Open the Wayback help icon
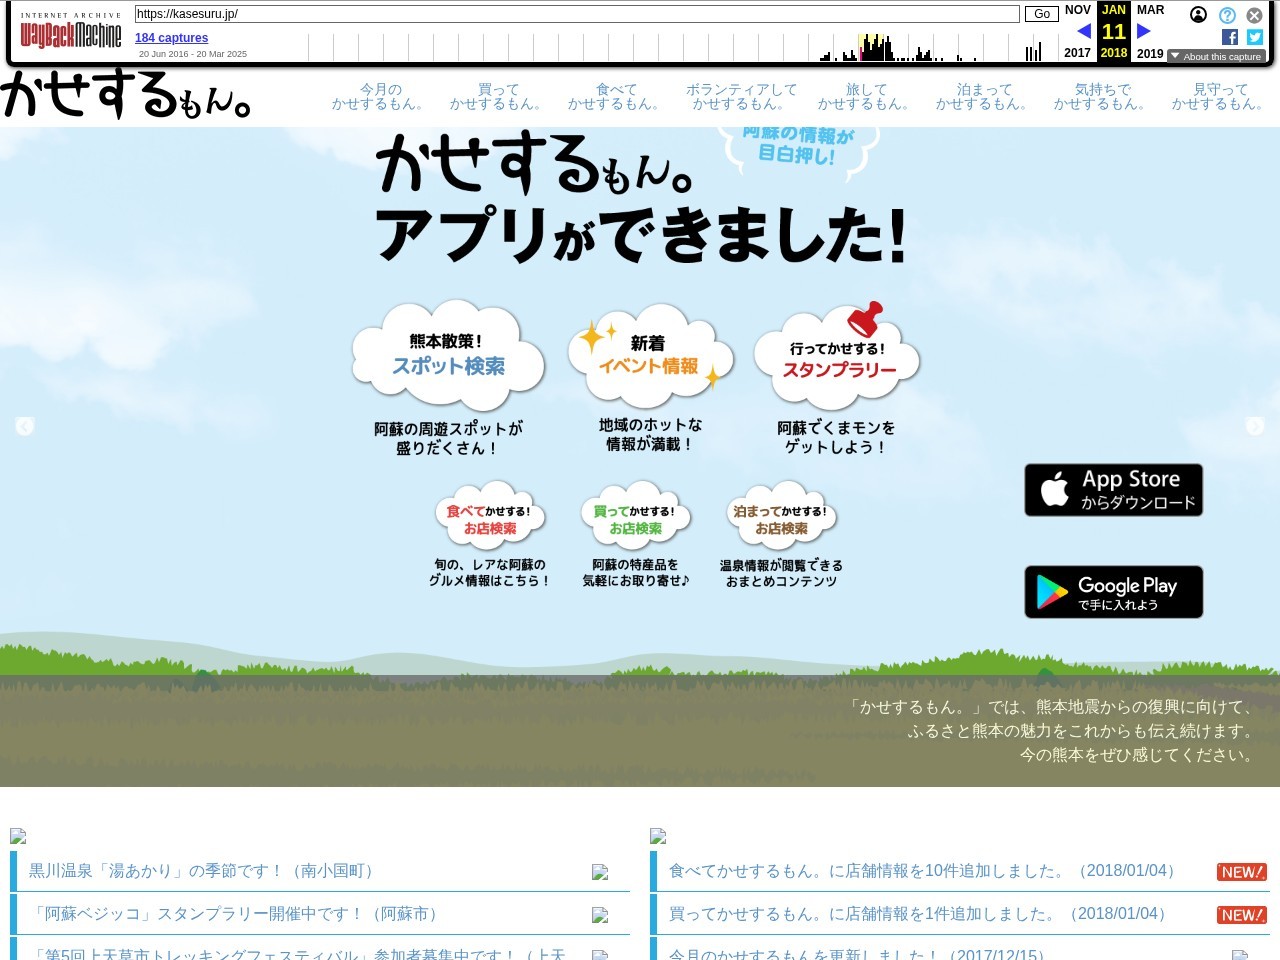1280x960 pixels. tap(1227, 15)
